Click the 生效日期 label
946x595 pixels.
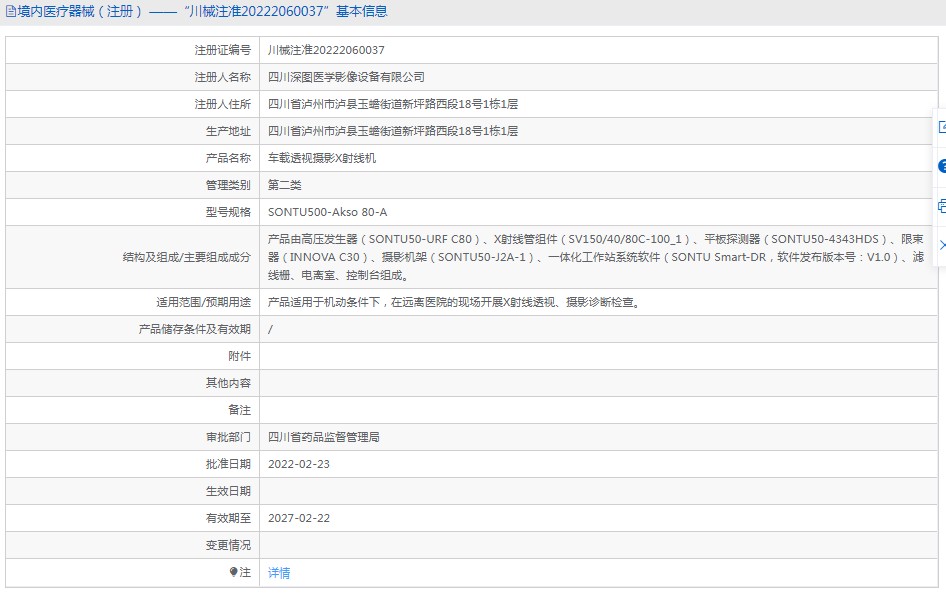pos(228,491)
